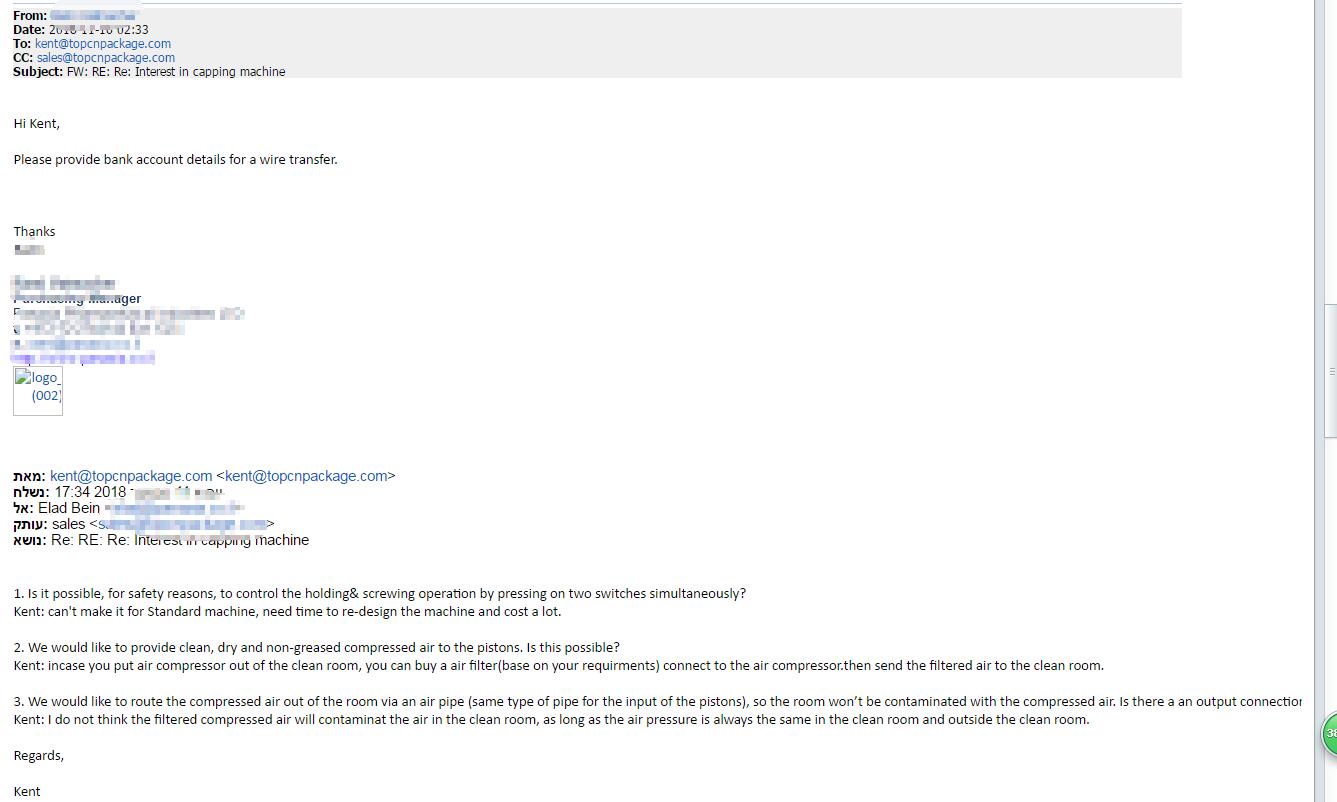Screen dimensions: 1337x802
Task: Grab the vertical scrollbar thumb grip
Action: (1331, 371)
